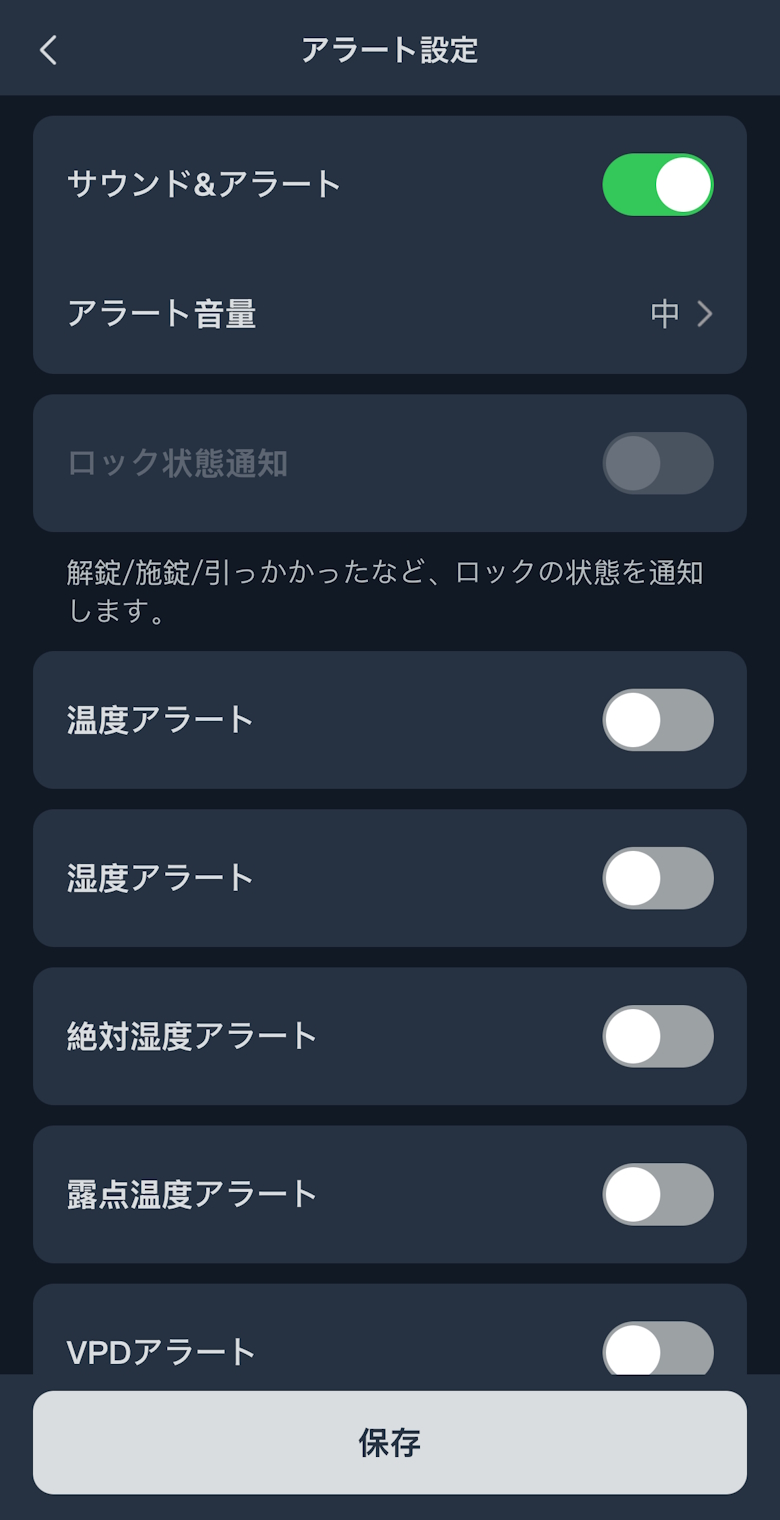Enable the 絶対湿度アラート toggle
Viewport: 780px width, 1520px height.
click(657, 1036)
